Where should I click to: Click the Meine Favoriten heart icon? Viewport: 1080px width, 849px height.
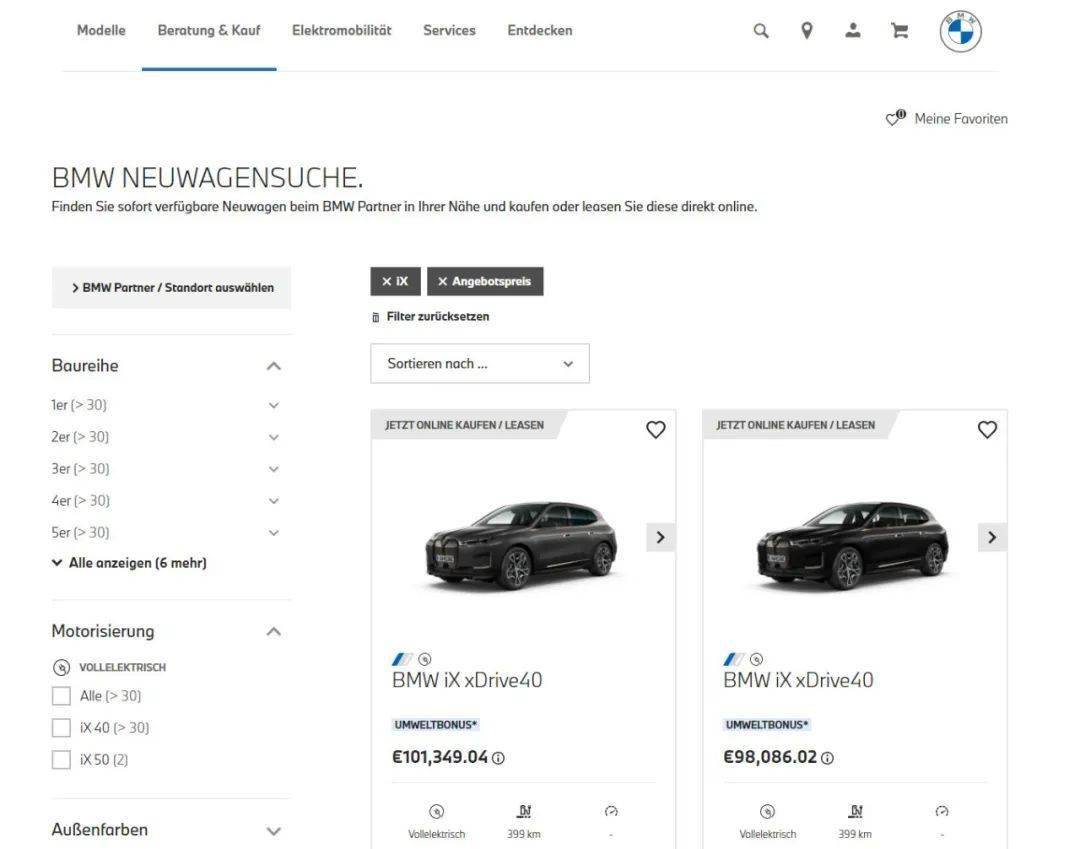tap(895, 118)
